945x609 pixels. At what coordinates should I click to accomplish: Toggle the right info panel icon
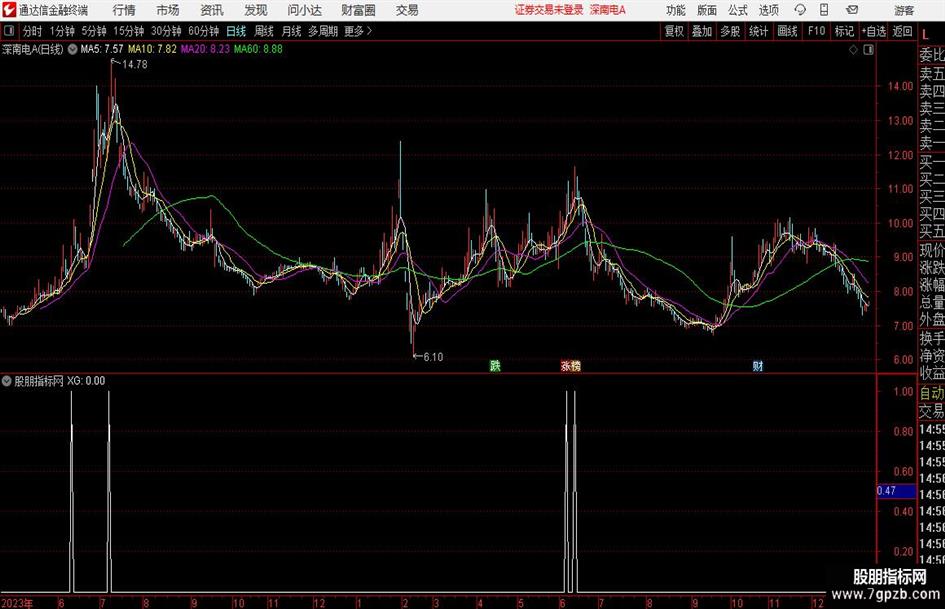[x=868, y=50]
